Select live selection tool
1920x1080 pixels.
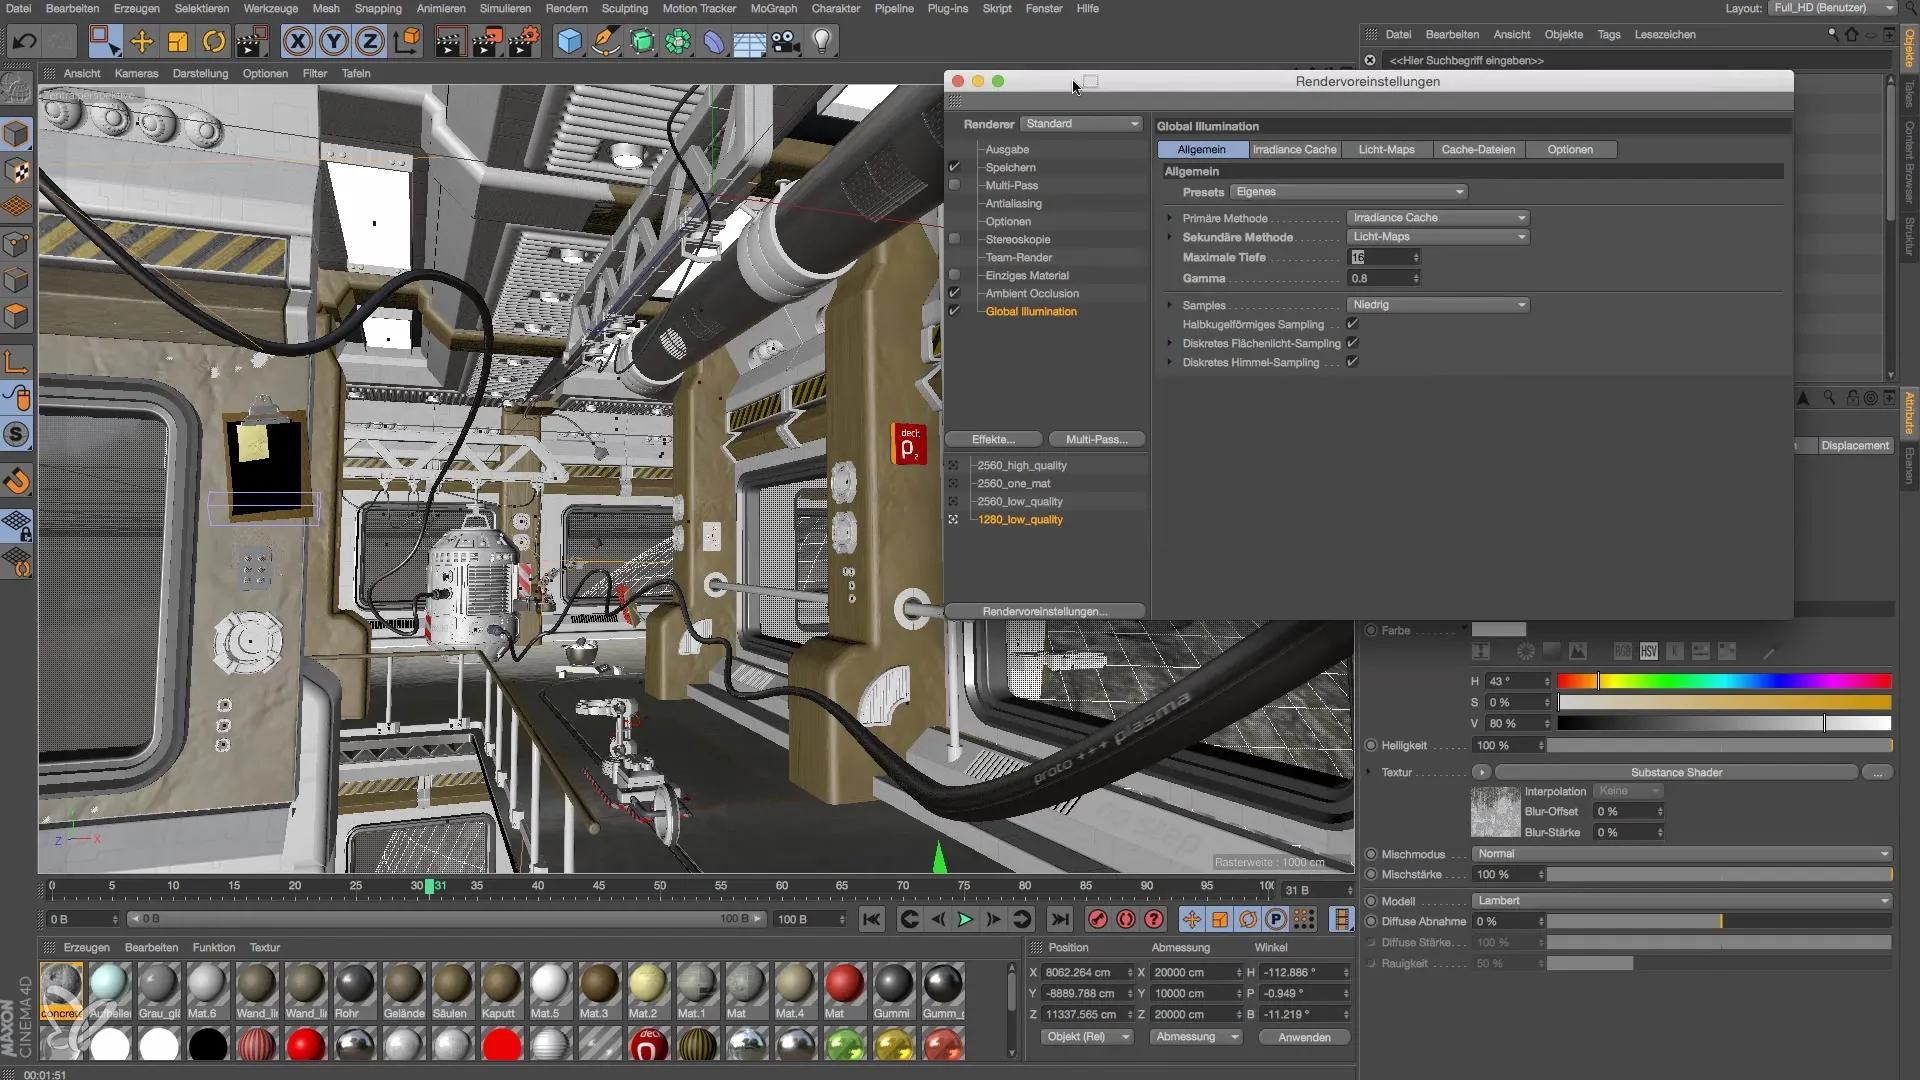pyautogui.click(x=104, y=41)
